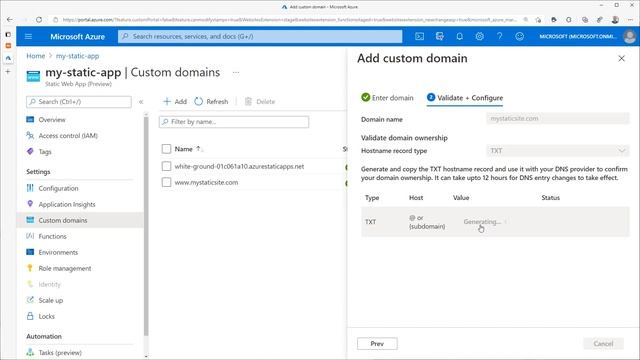The width and height of the screenshot is (640, 360).
Task: Open Scale up in sidebar
Action: pyautogui.click(x=51, y=300)
